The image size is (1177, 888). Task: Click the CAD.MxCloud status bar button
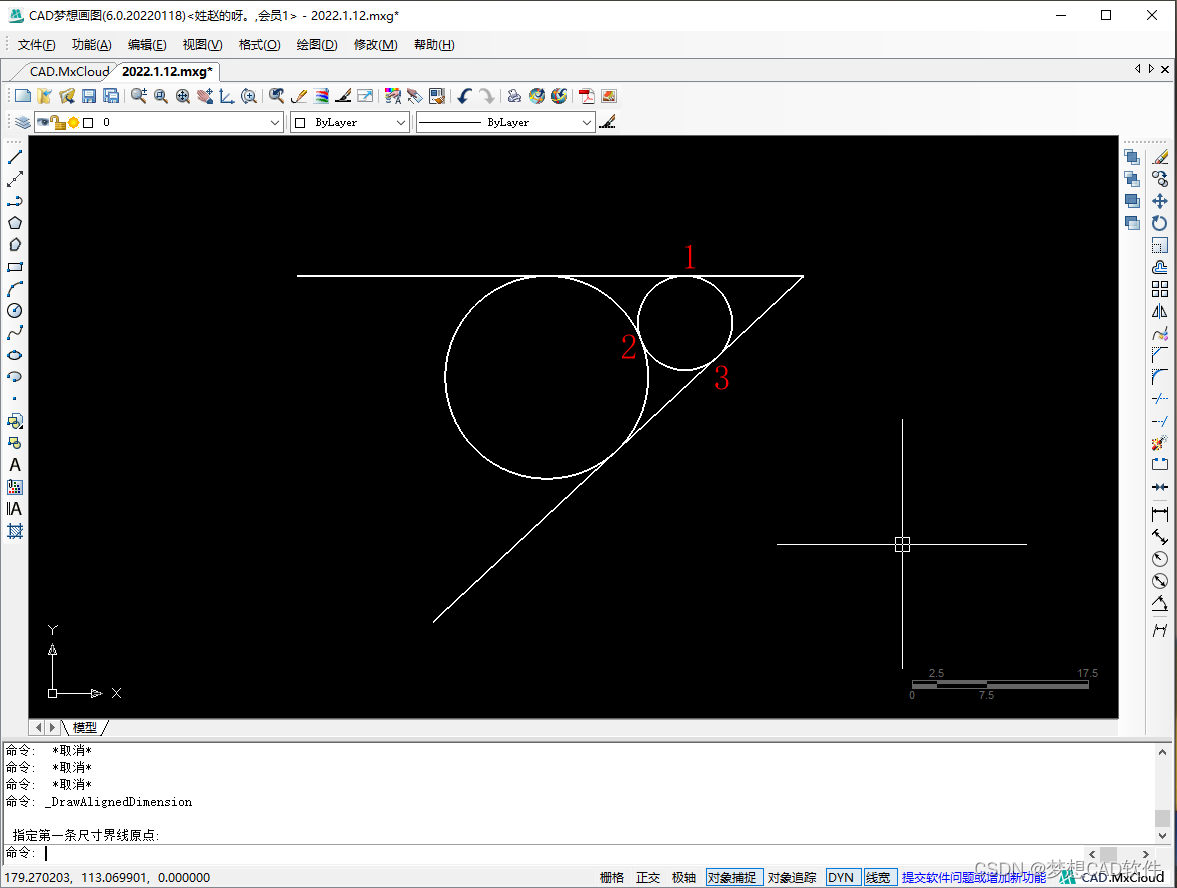(1113, 877)
